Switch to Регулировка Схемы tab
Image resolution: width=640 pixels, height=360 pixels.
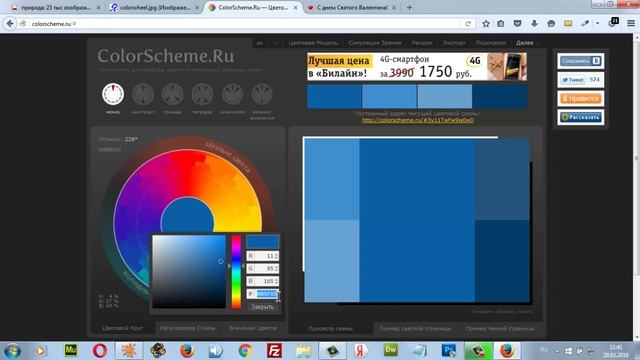pos(187,328)
